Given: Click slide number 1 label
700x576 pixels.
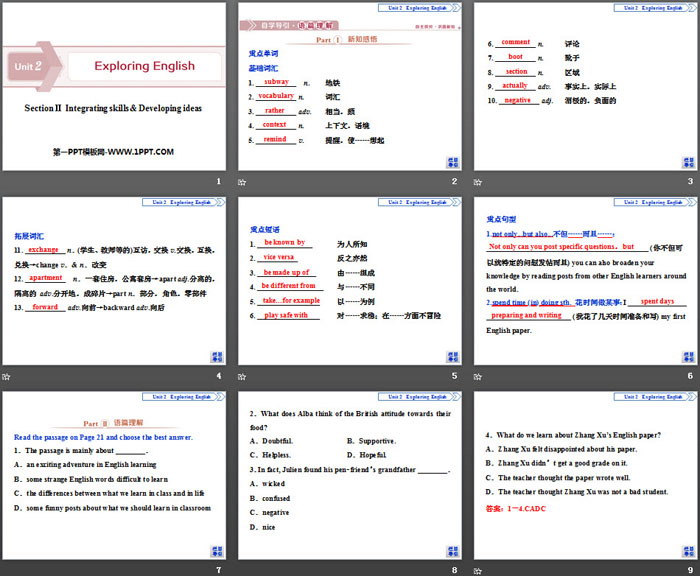Looking at the screenshot, I should (x=219, y=181).
